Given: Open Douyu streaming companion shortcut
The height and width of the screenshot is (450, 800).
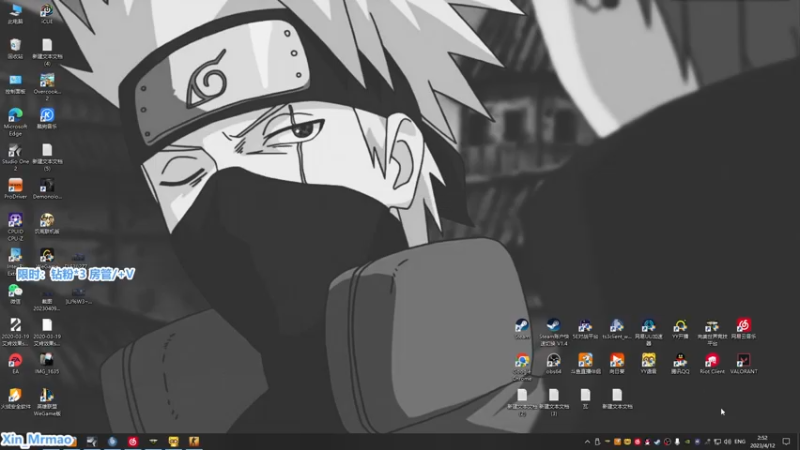Looking at the screenshot, I should click(585, 364).
